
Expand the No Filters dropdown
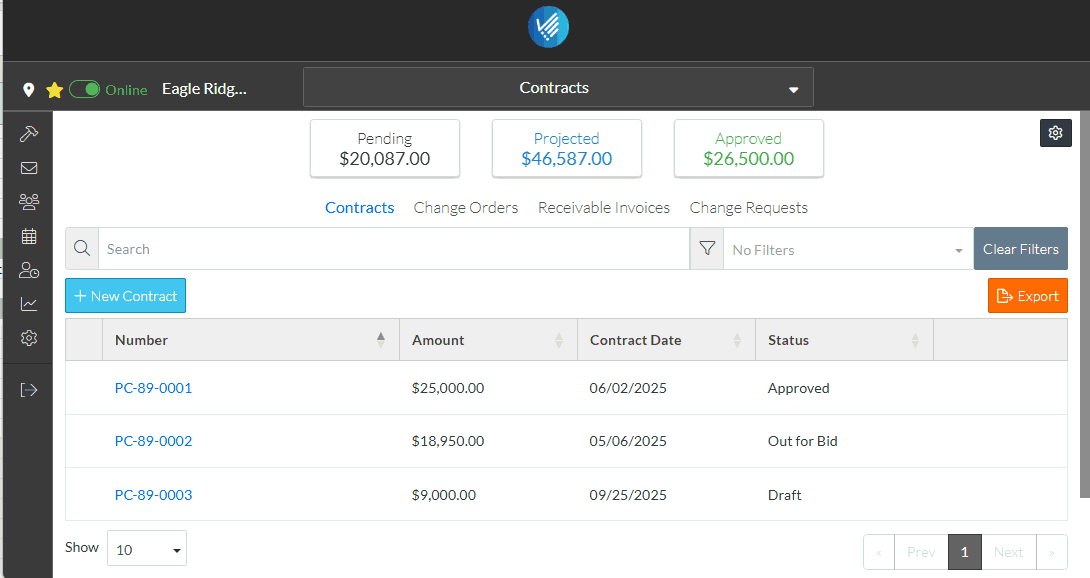(847, 250)
